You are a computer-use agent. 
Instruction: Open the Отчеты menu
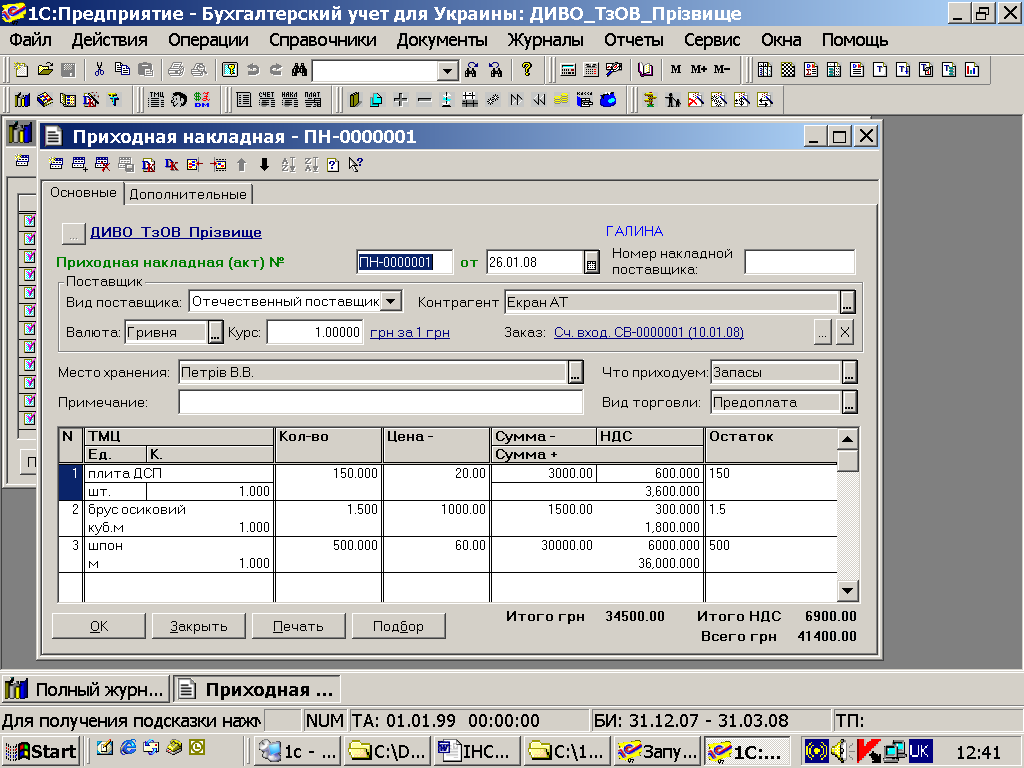tap(633, 40)
